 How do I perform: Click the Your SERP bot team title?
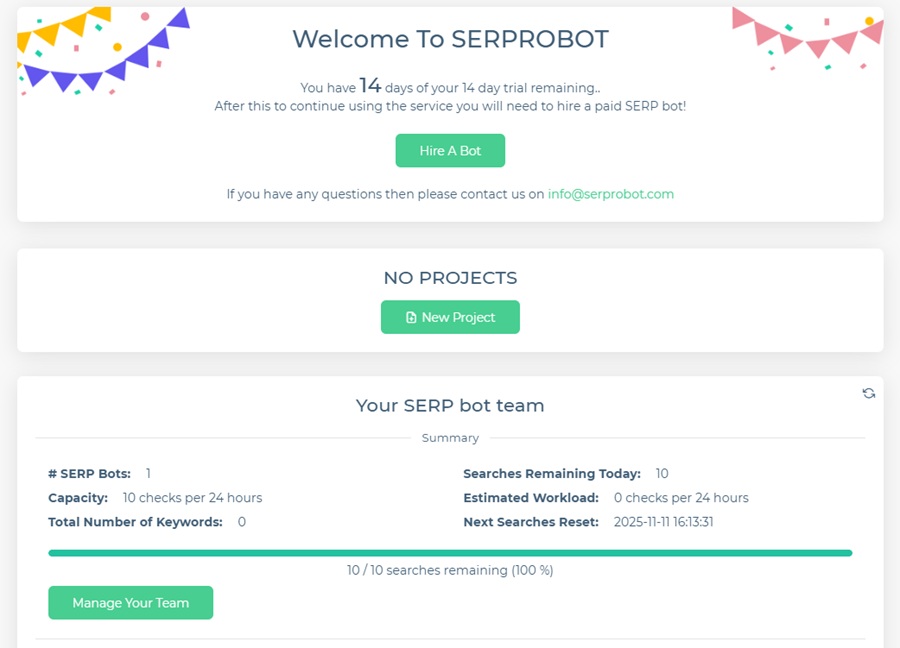coord(450,405)
